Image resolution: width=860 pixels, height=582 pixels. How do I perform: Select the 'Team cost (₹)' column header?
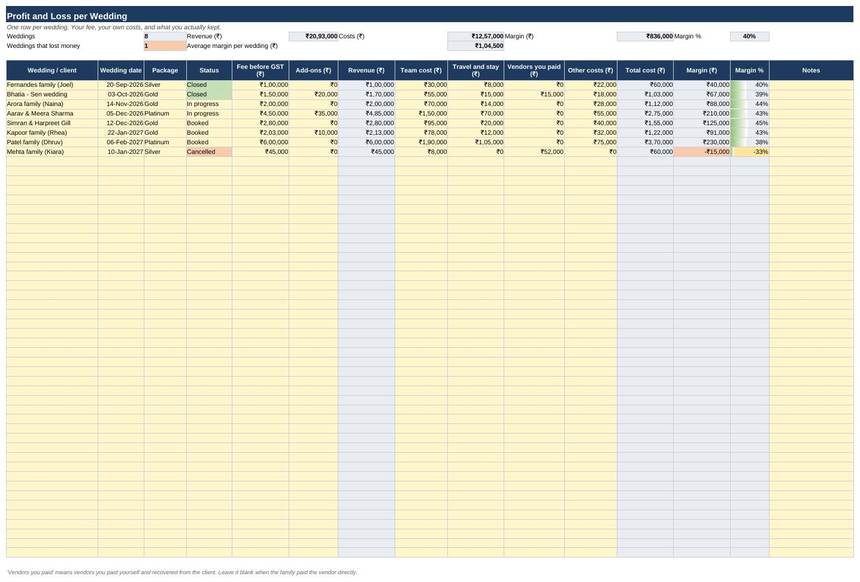point(421,70)
